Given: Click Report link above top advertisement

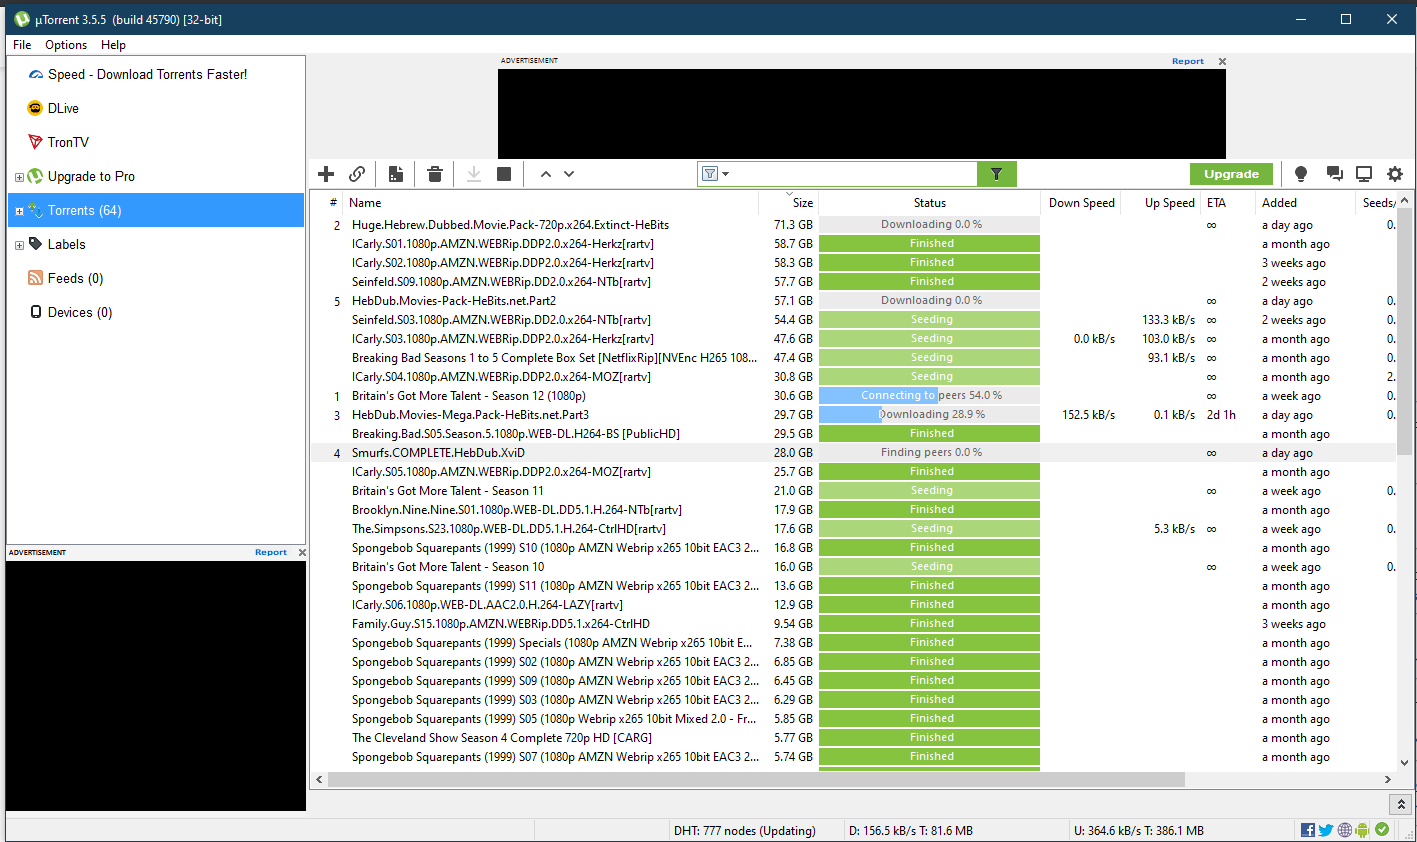Looking at the screenshot, I should [x=1187, y=62].
